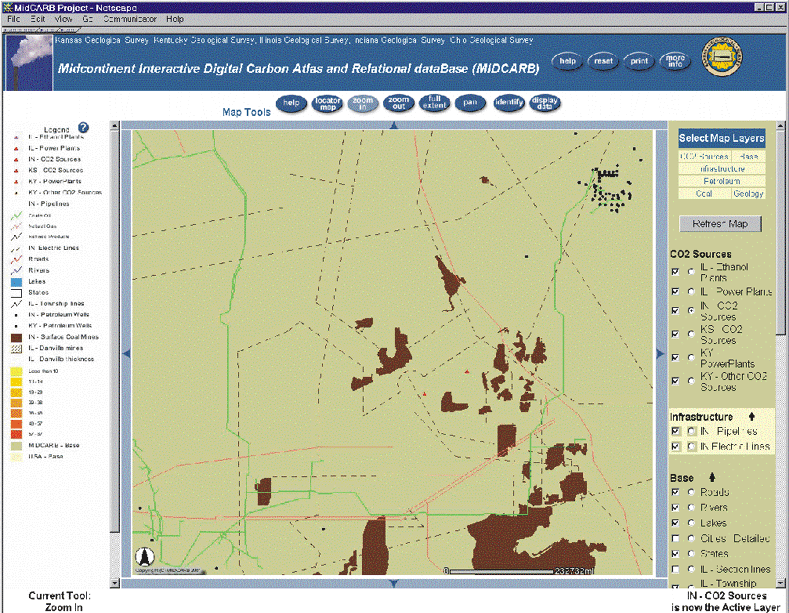Open the Communicator menu
This screenshot has height=613, width=789.
[x=130, y=19]
